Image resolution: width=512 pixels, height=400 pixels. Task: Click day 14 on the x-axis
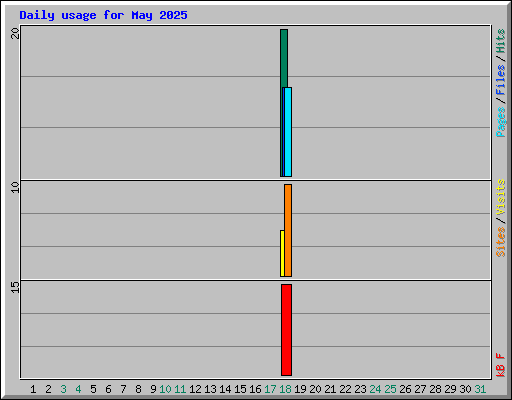click(225, 389)
